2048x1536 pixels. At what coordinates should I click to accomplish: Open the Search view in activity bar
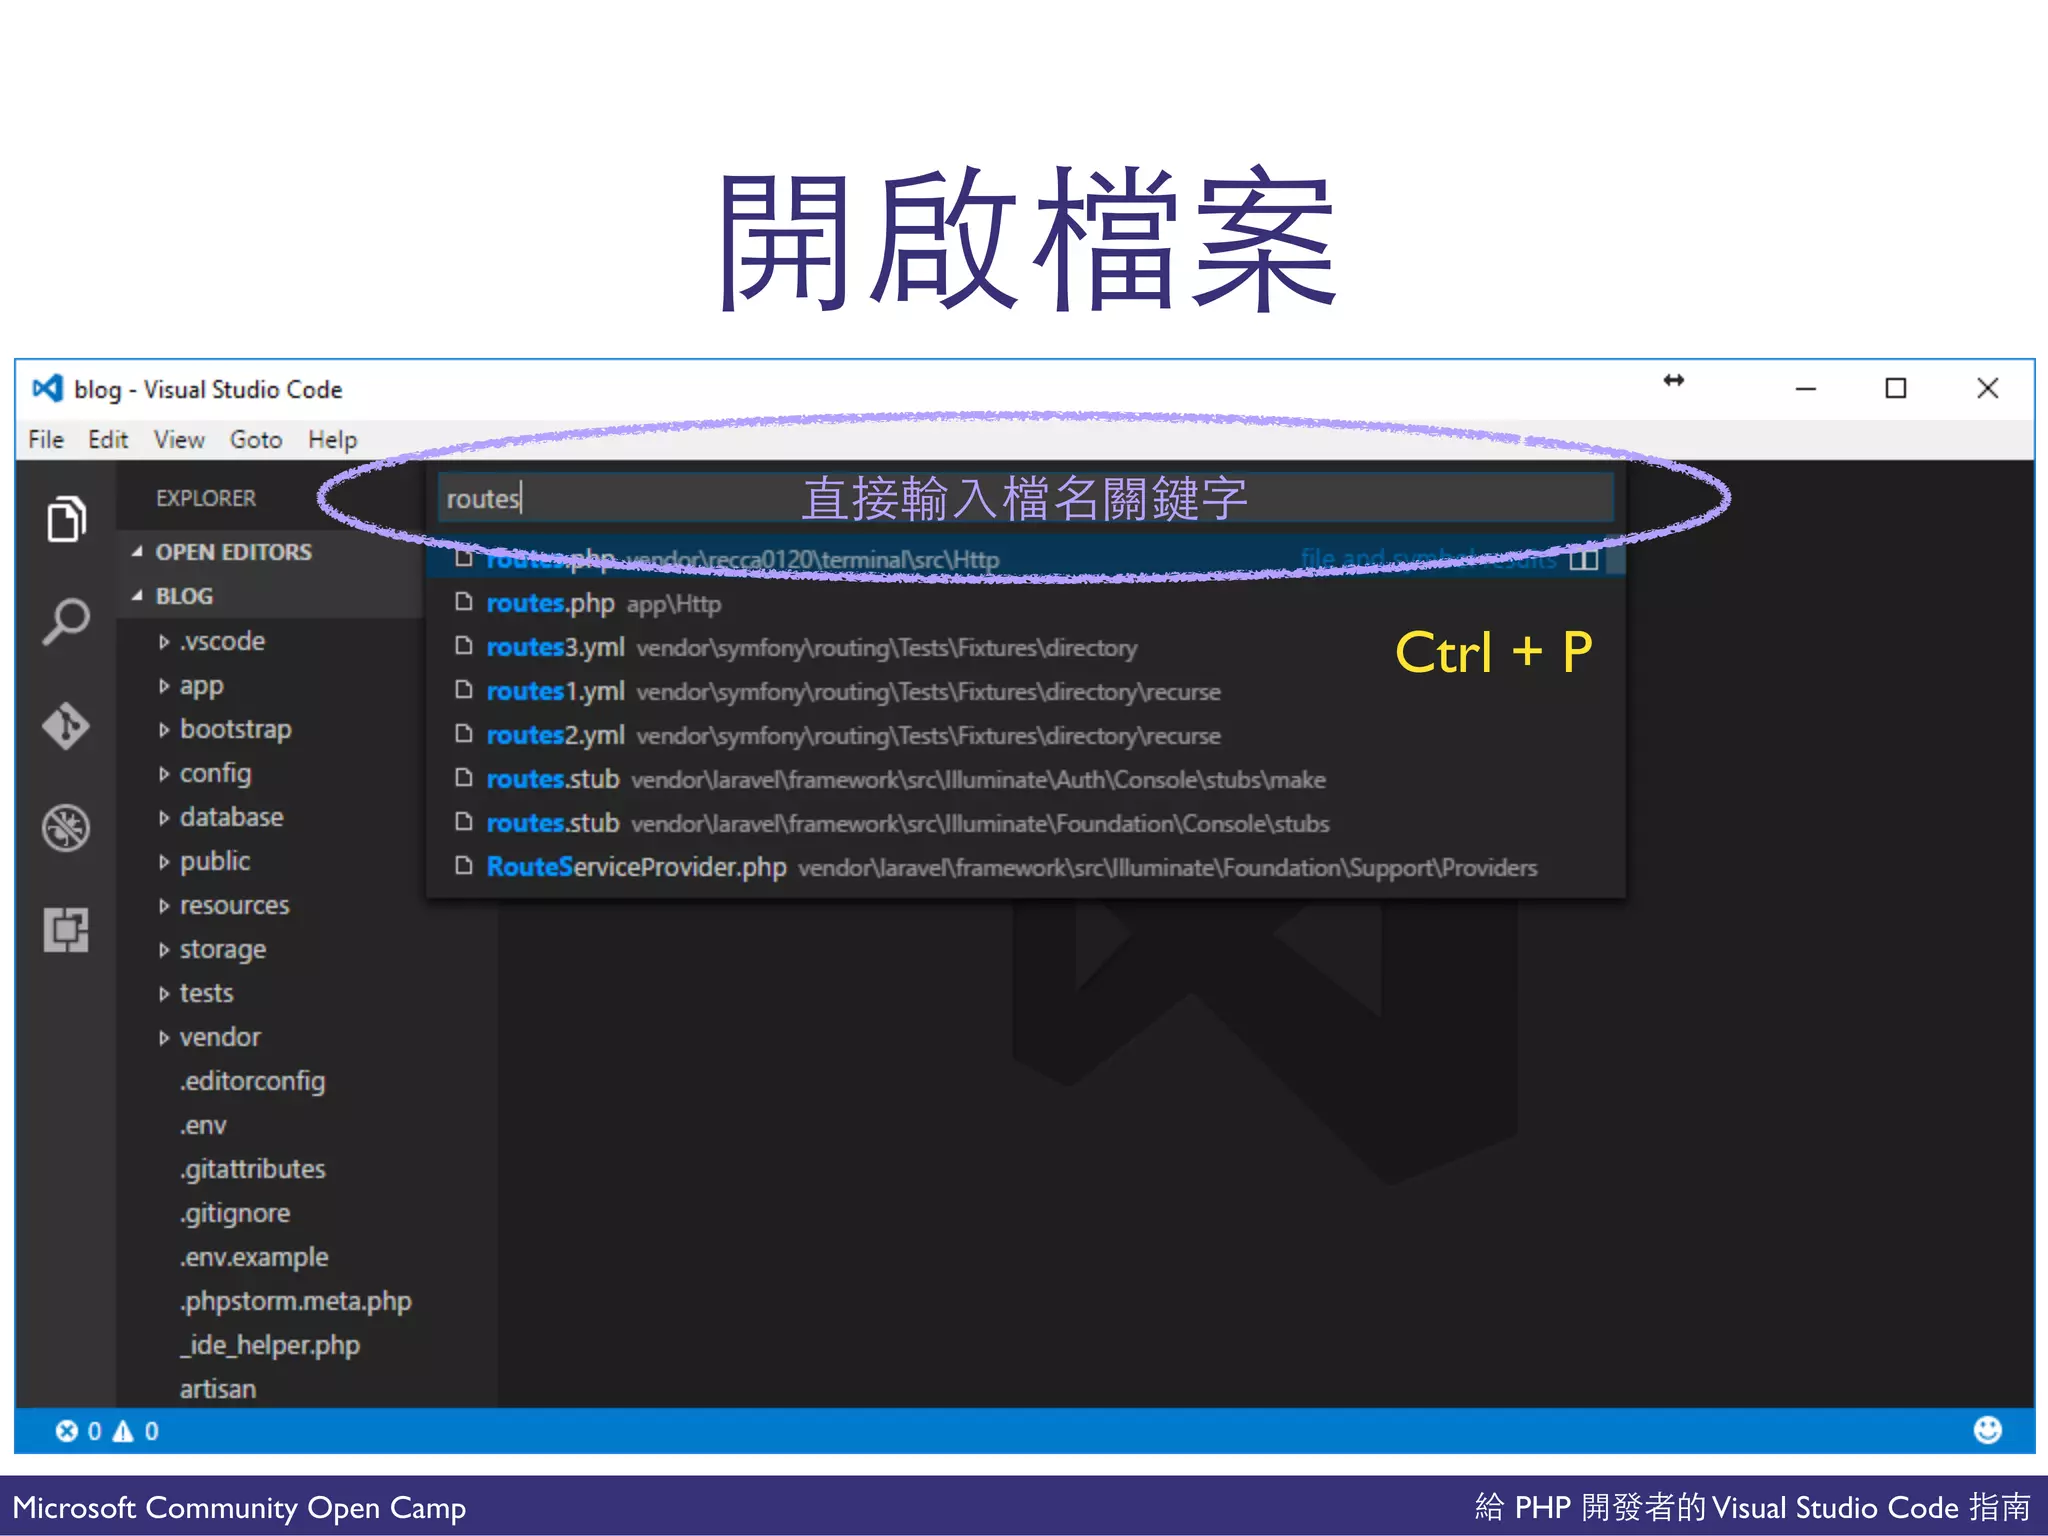coord(66,621)
